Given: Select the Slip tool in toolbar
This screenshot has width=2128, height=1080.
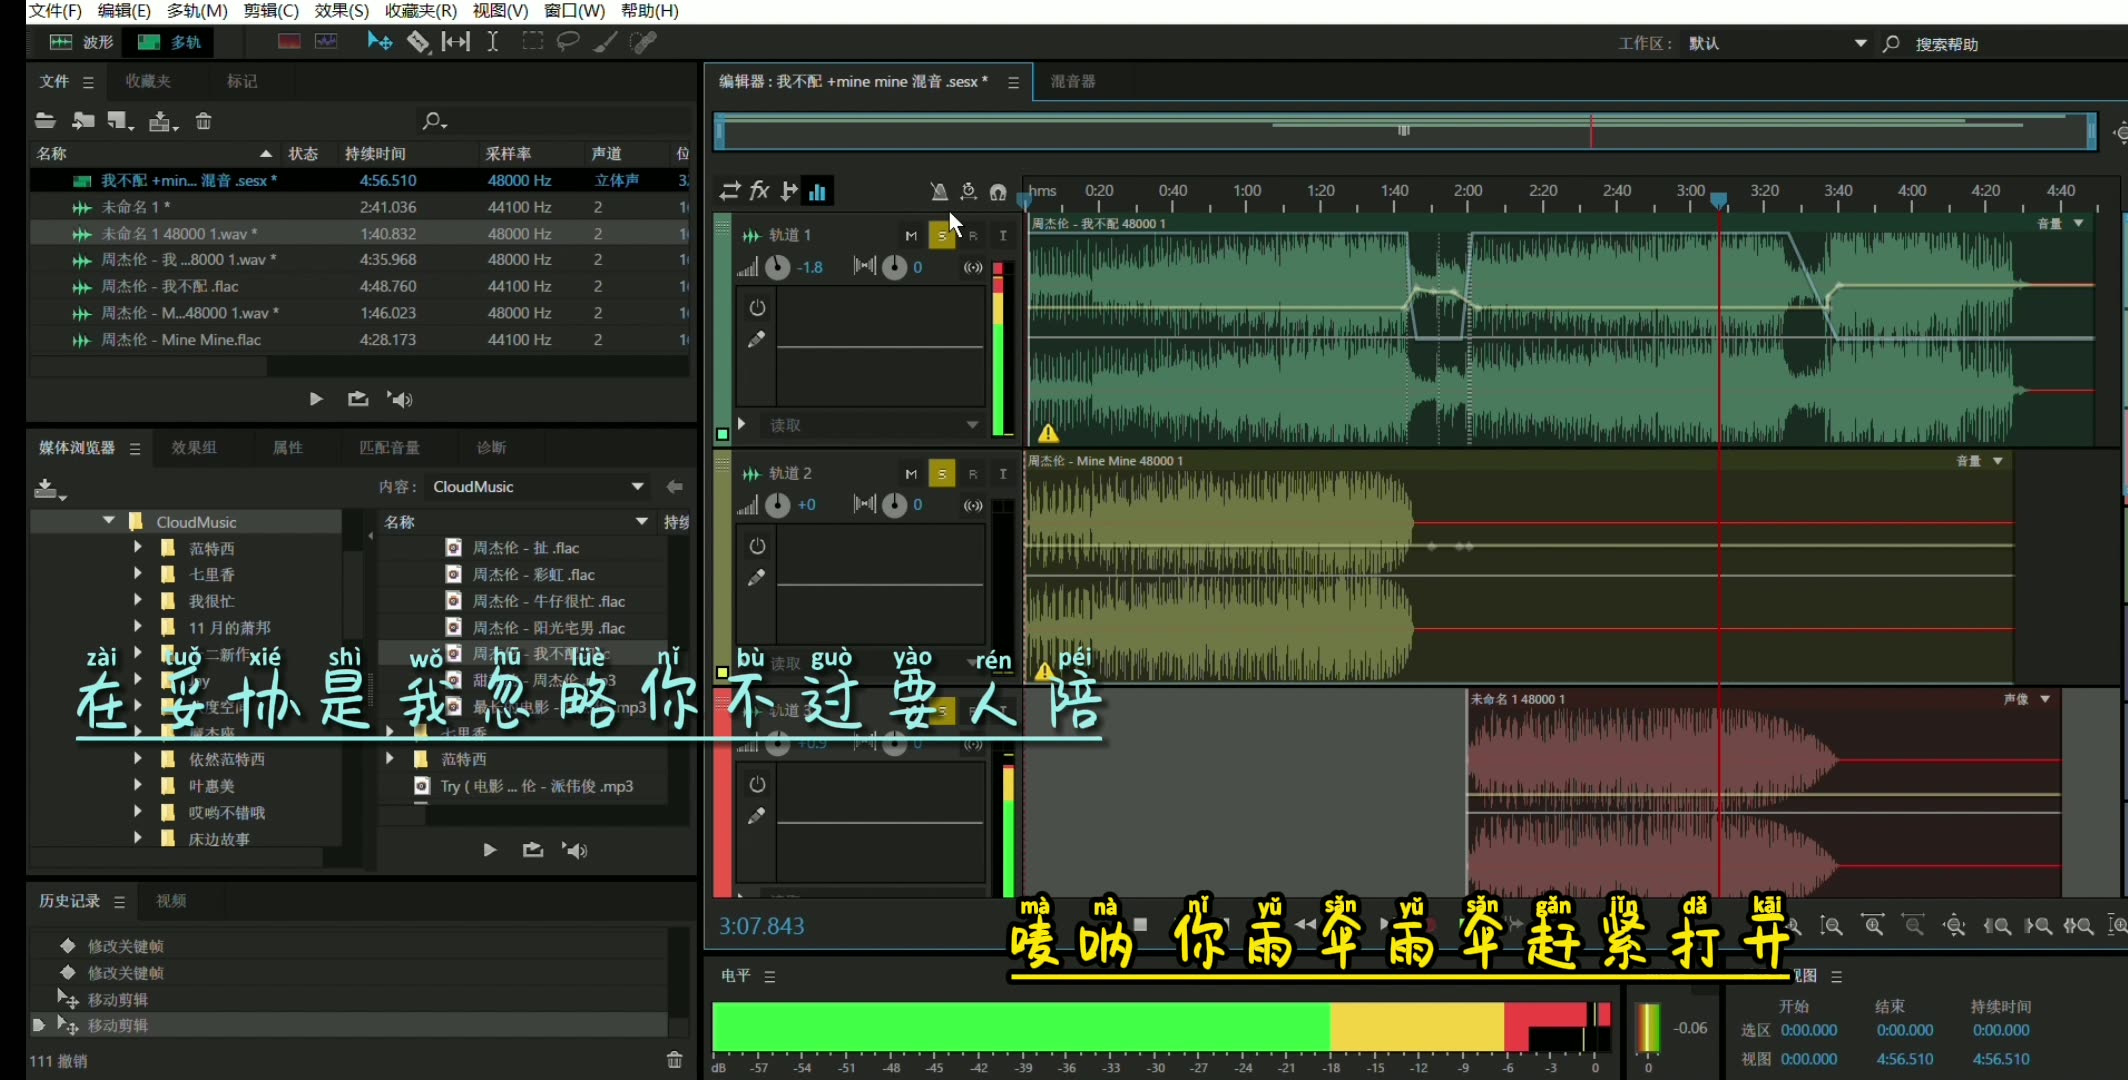Looking at the screenshot, I should (456, 42).
